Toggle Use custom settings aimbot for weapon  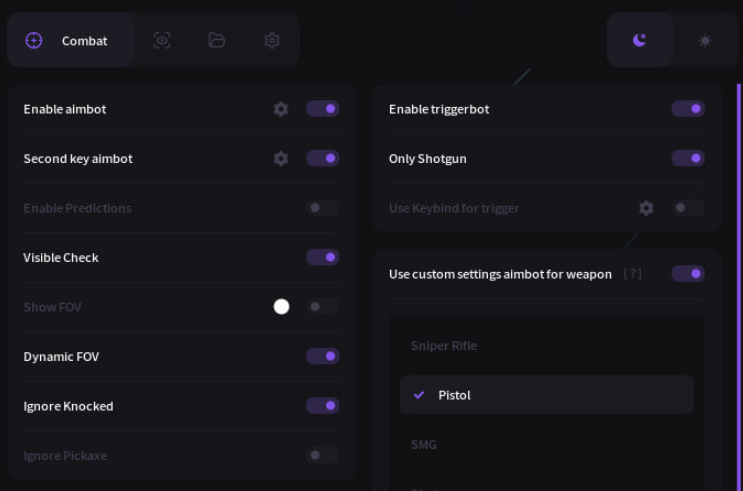pos(688,273)
